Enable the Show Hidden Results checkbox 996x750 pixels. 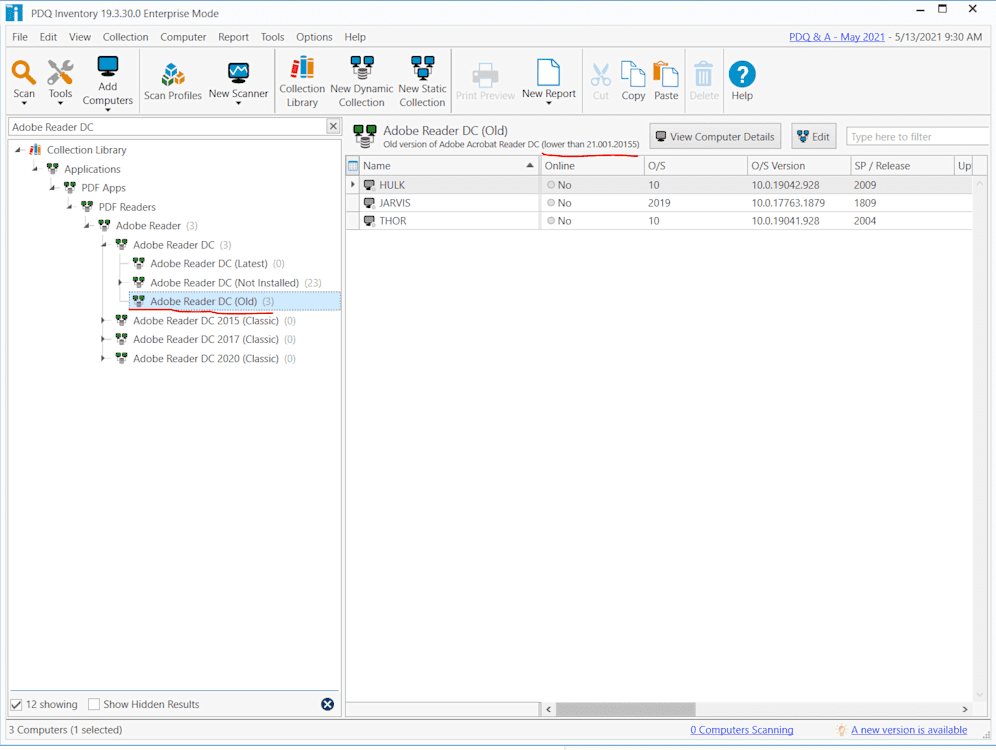(x=94, y=704)
